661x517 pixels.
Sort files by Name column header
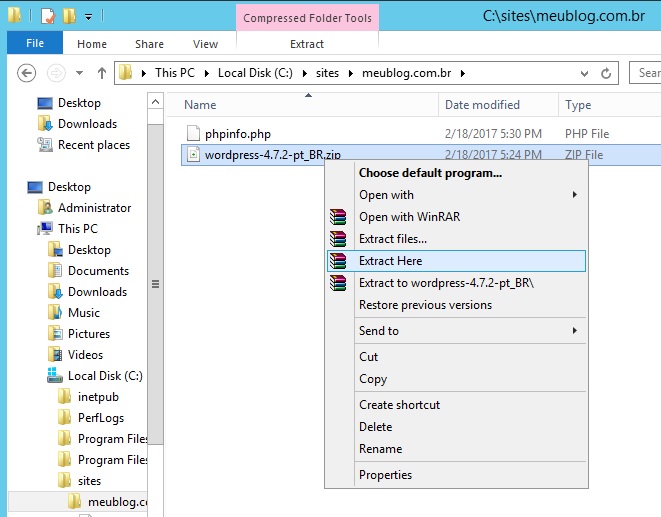(x=303, y=105)
